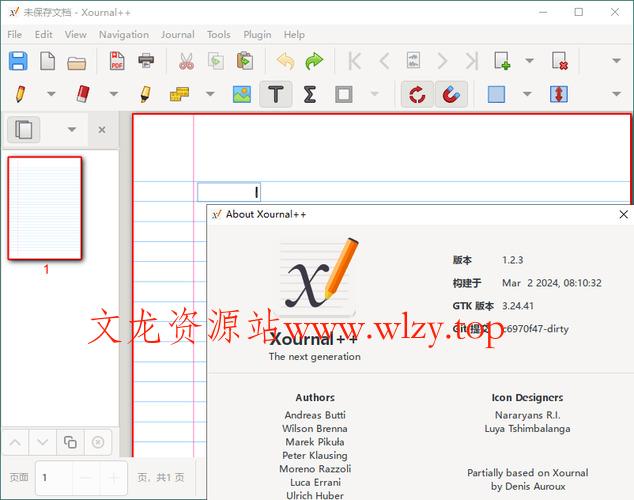634x500 pixels.
Task: Select the ruler measuring tool
Action: point(179,94)
